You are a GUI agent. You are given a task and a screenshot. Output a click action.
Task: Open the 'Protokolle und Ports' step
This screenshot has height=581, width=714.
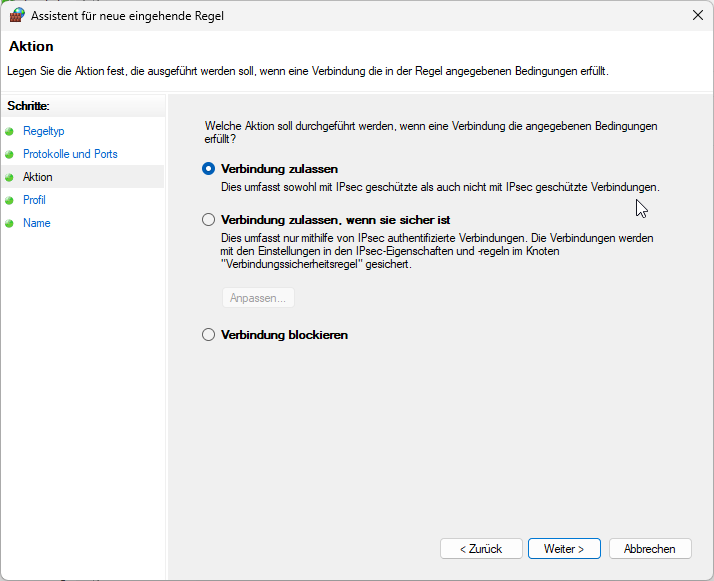[x=70, y=154]
